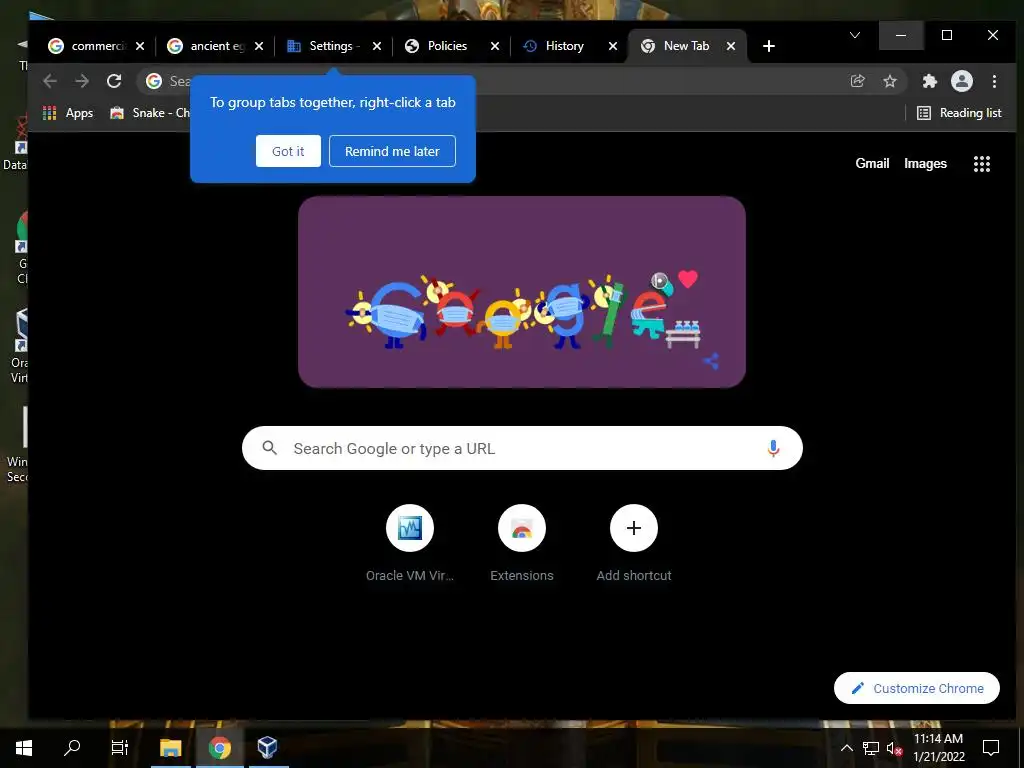Image resolution: width=1024 pixels, height=768 pixels.
Task: Click the Google Doodle image
Action: [x=522, y=292]
